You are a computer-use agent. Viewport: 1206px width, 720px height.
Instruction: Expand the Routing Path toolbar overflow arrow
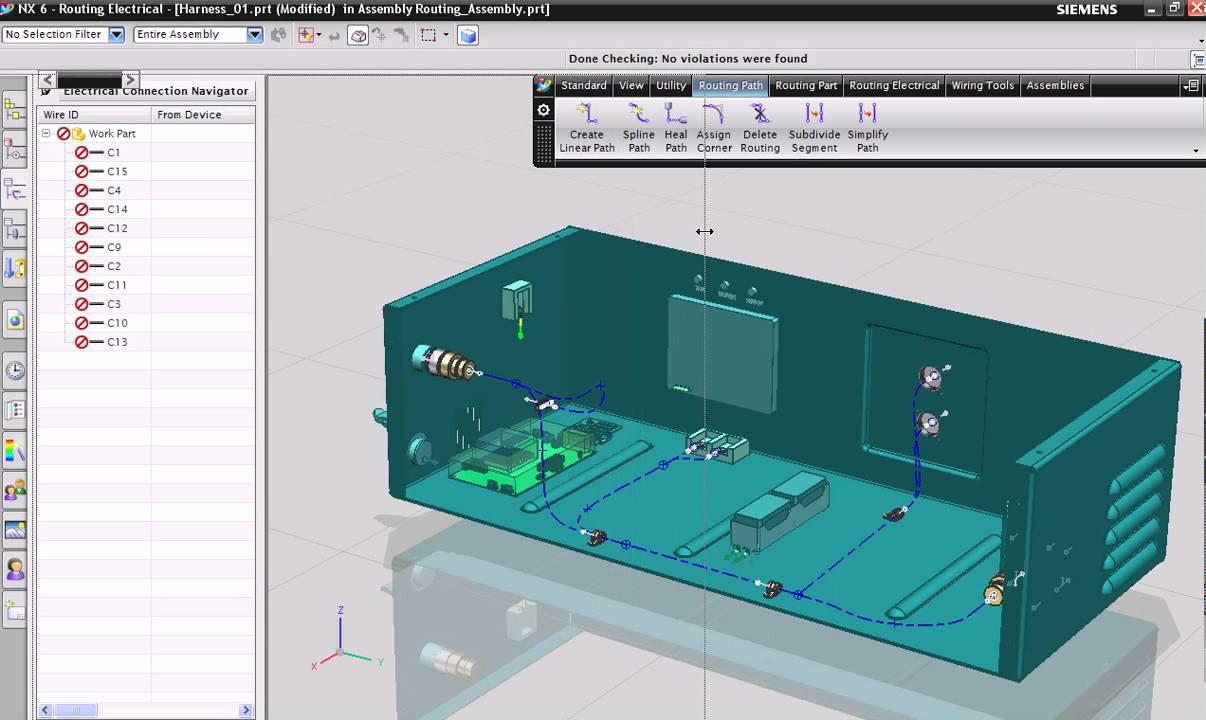1196,151
